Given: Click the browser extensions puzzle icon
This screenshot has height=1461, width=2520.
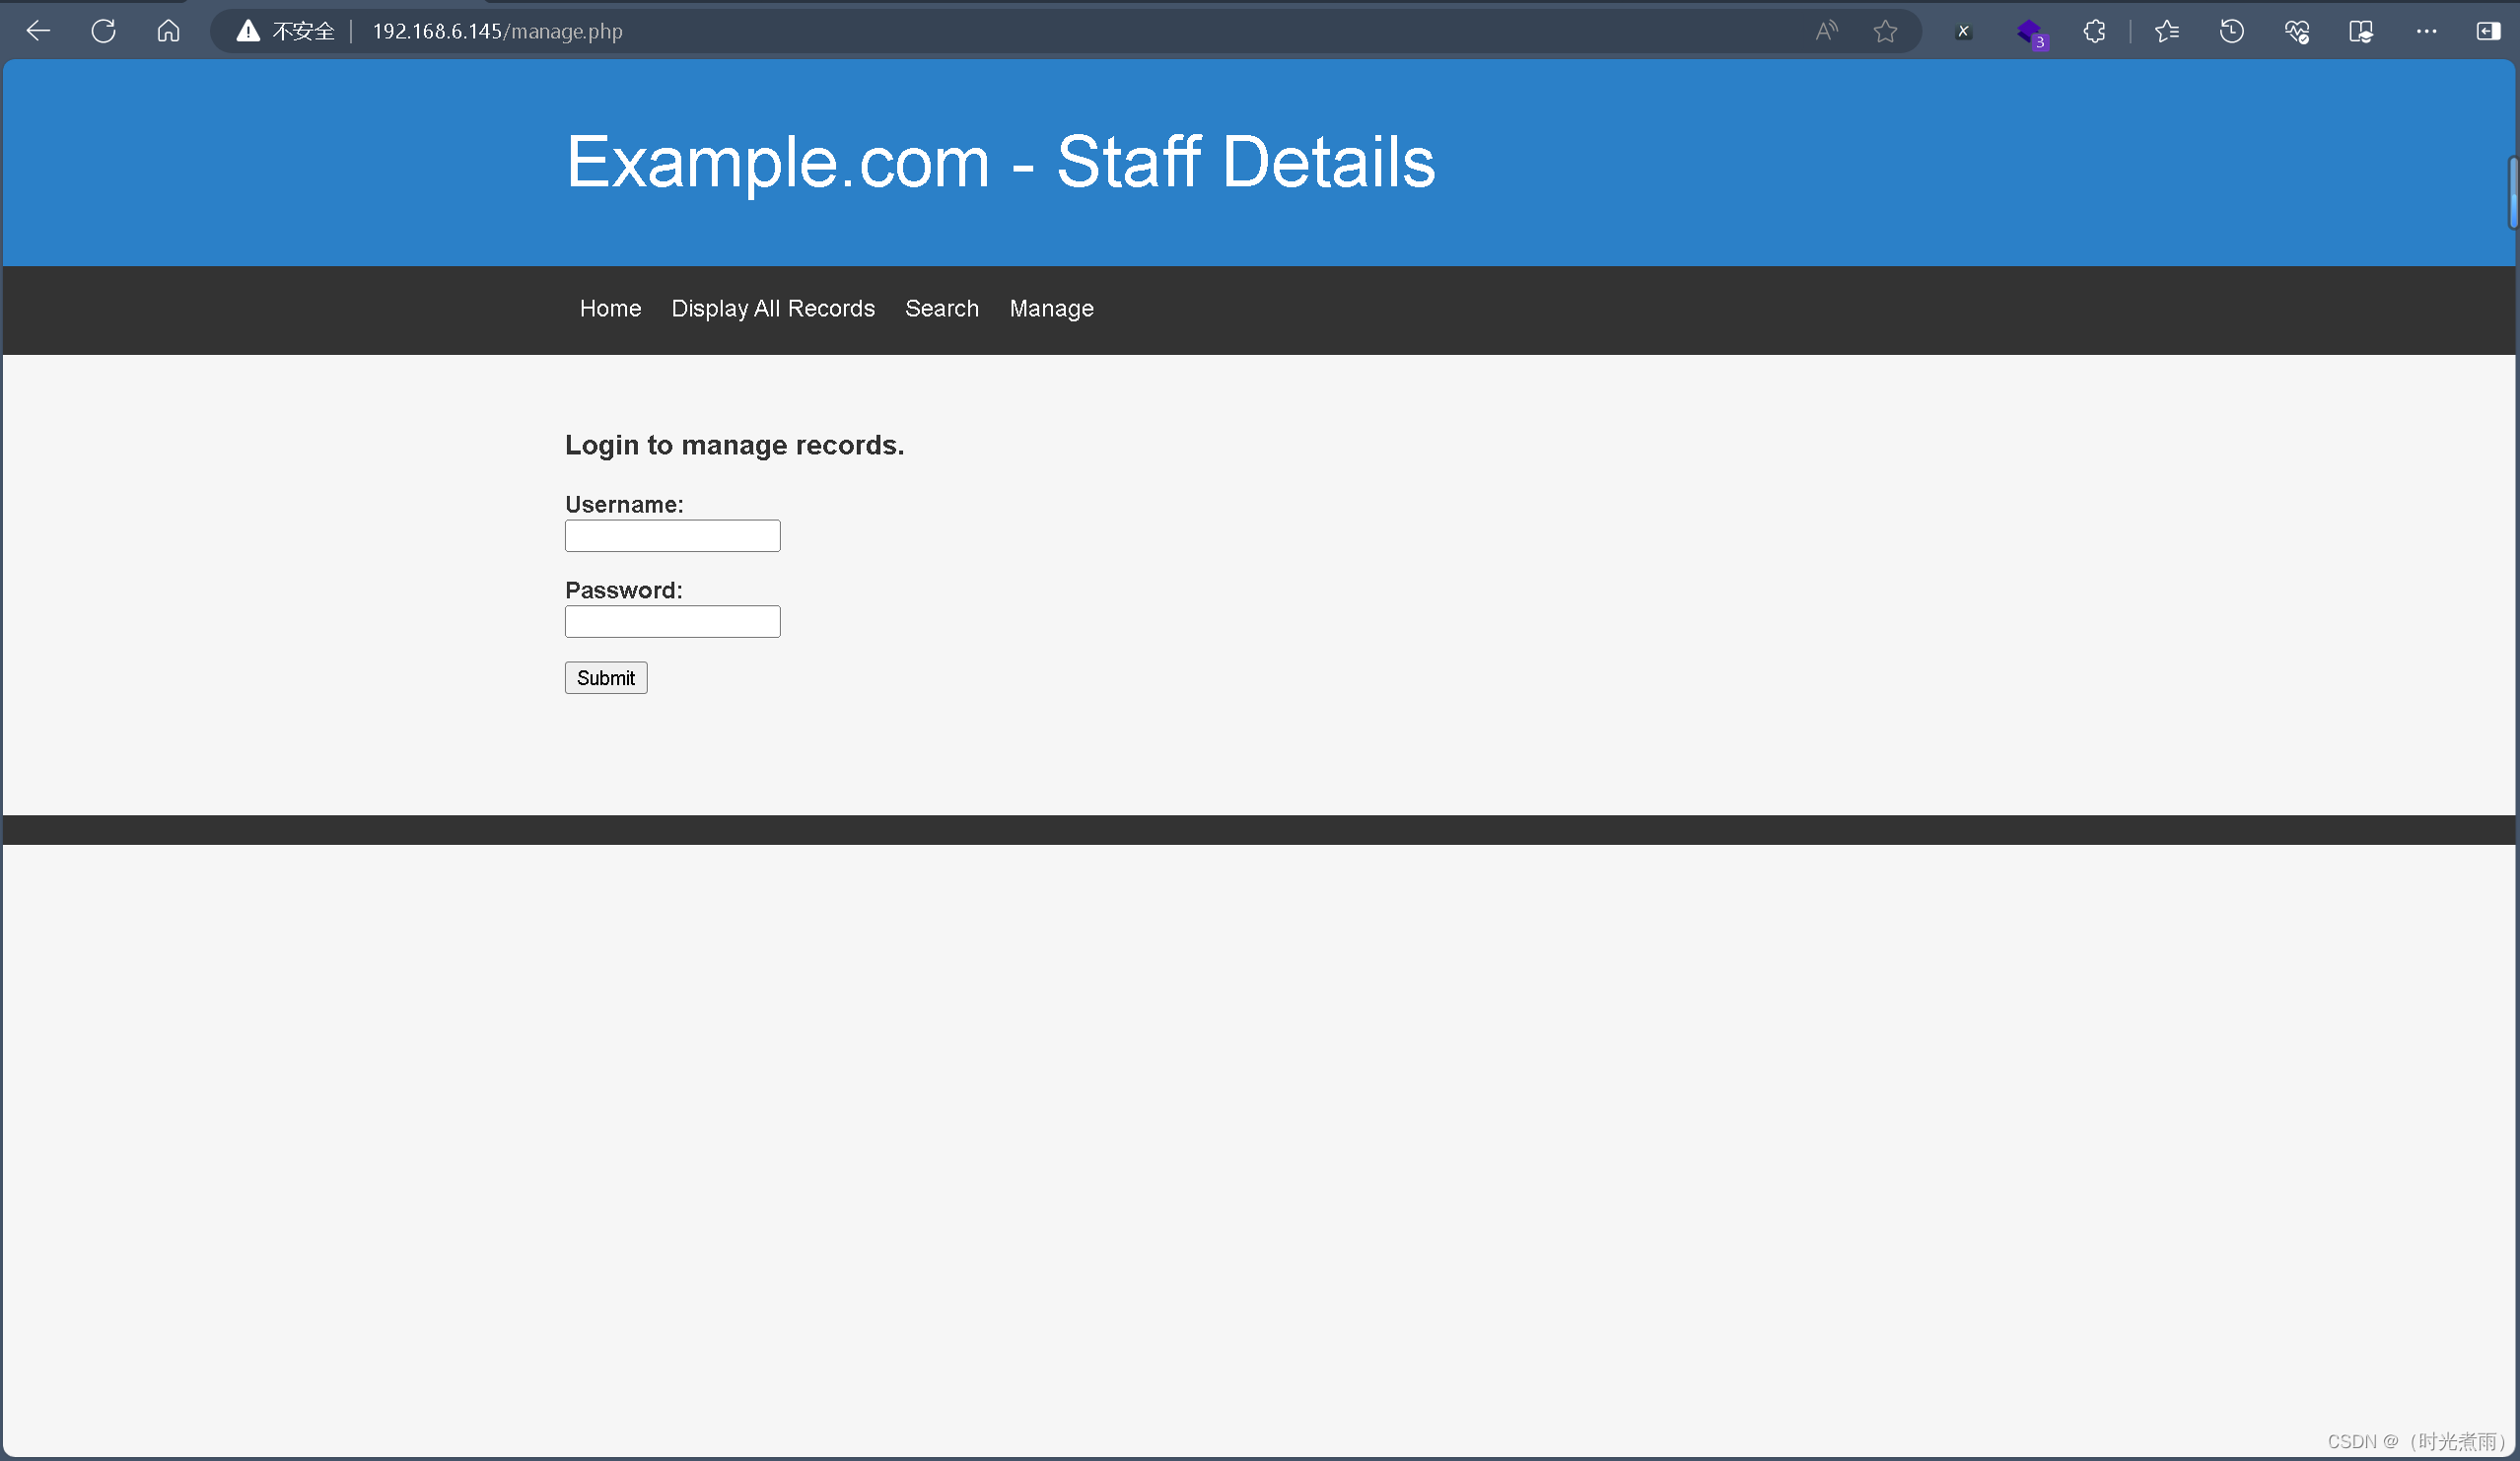Looking at the screenshot, I should click(2094, 30).
